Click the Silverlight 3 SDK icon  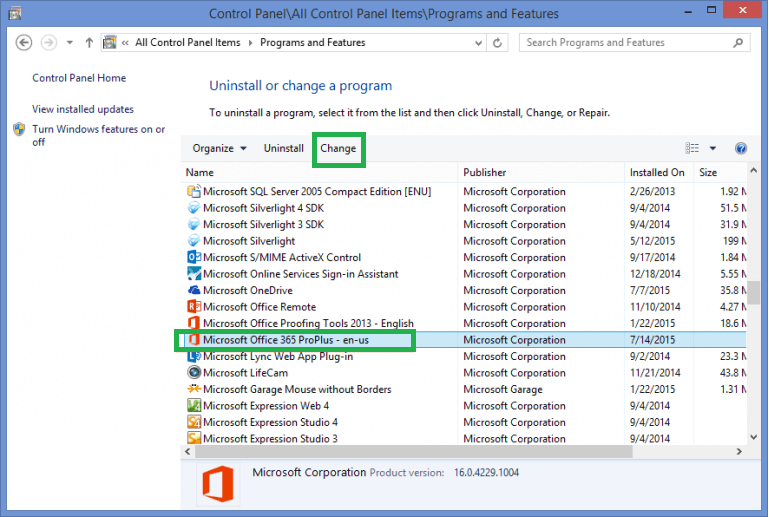[x=194, y=225]
